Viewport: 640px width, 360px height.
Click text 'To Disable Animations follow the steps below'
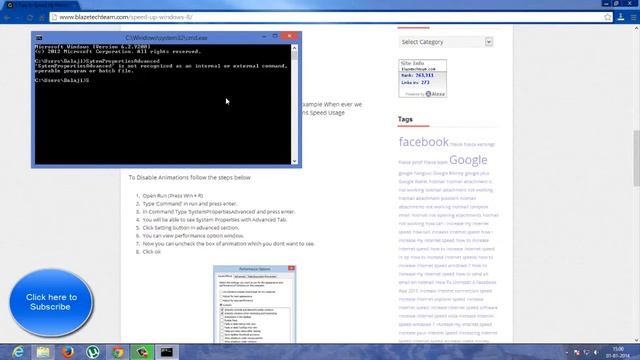coord(189,178)
